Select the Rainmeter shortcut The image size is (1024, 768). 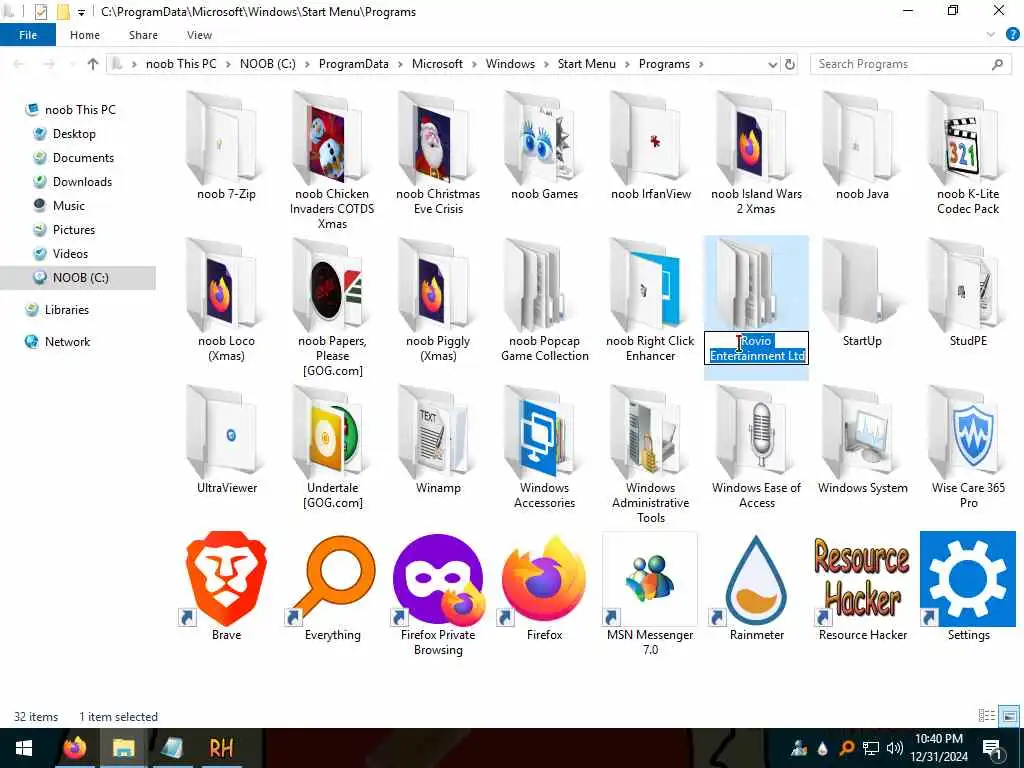tap(756, 586)
